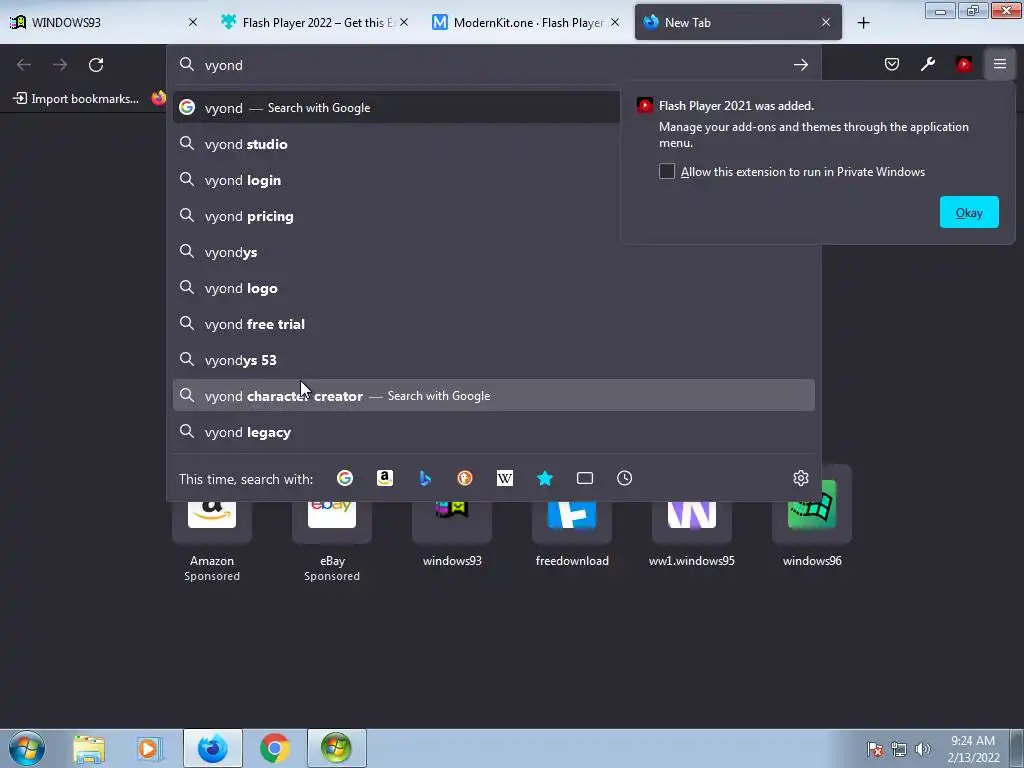This screenshot has width=1024, height=768.
Task: Pick the 'vyondys' suggestion
Action: point(494,252)
